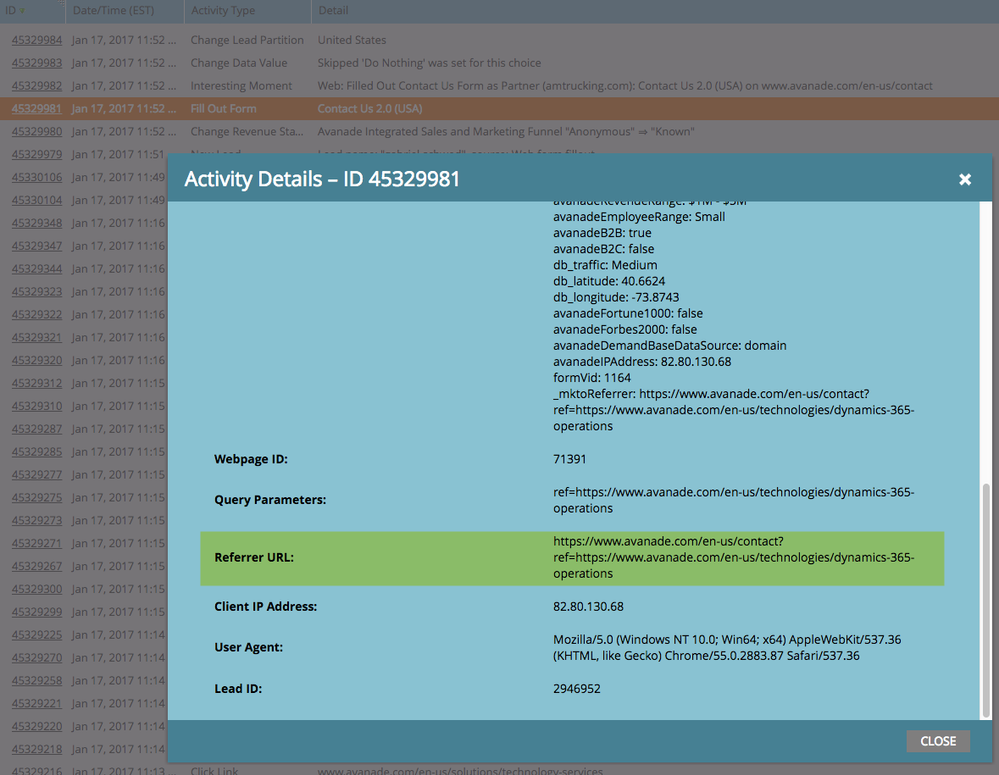Click the sort arrow in the ID column header
The height and width of the screenshot is (775, 999).
[24, 11]
